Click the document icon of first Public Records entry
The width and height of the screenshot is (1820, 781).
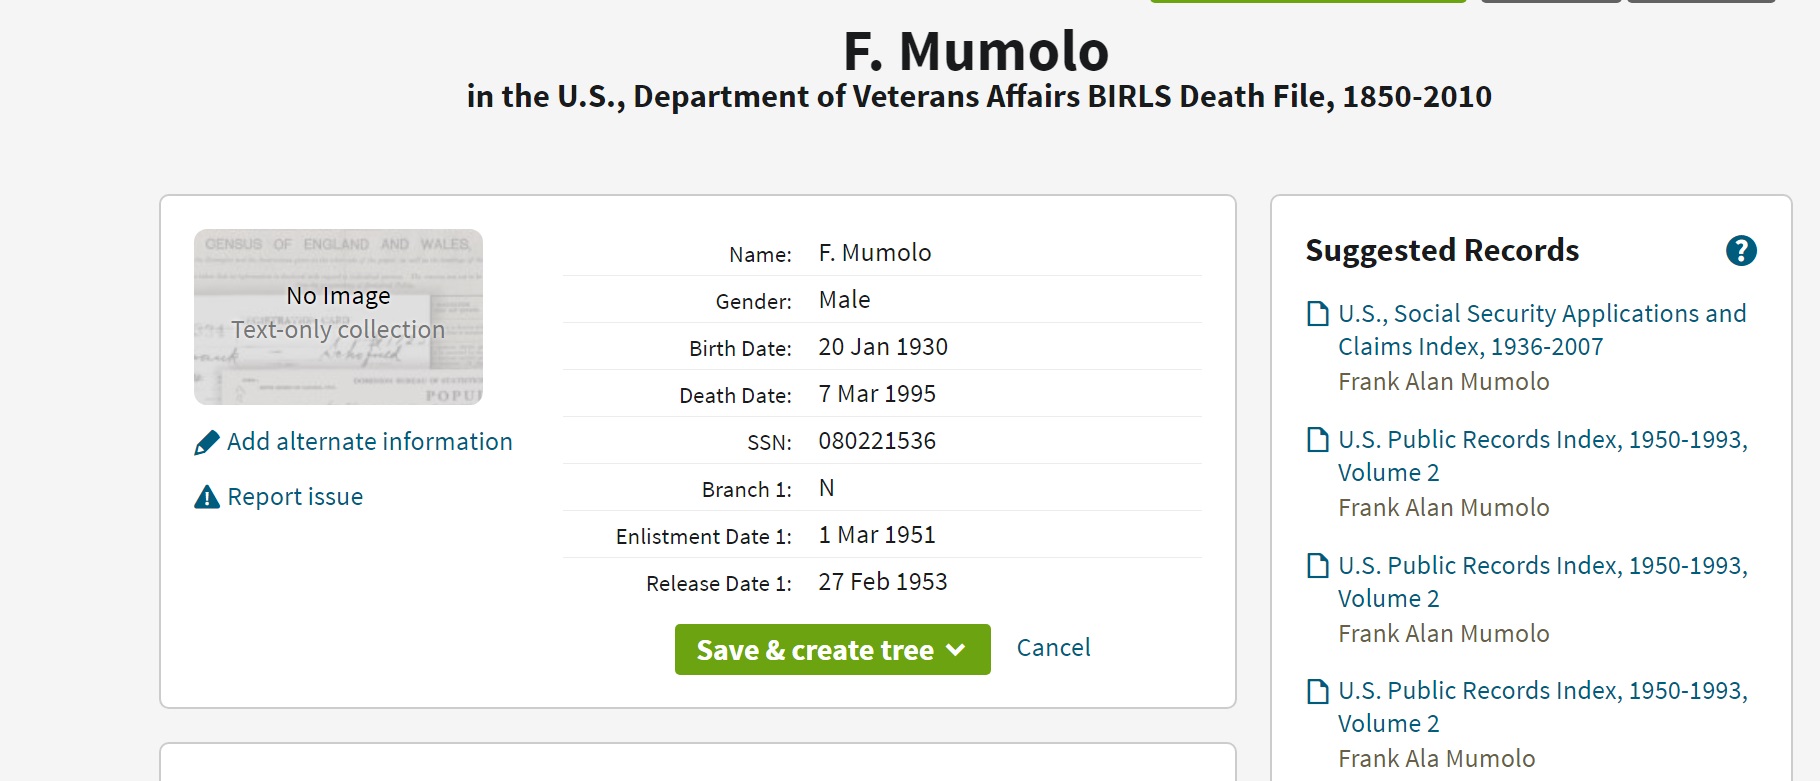(1318, 440)
